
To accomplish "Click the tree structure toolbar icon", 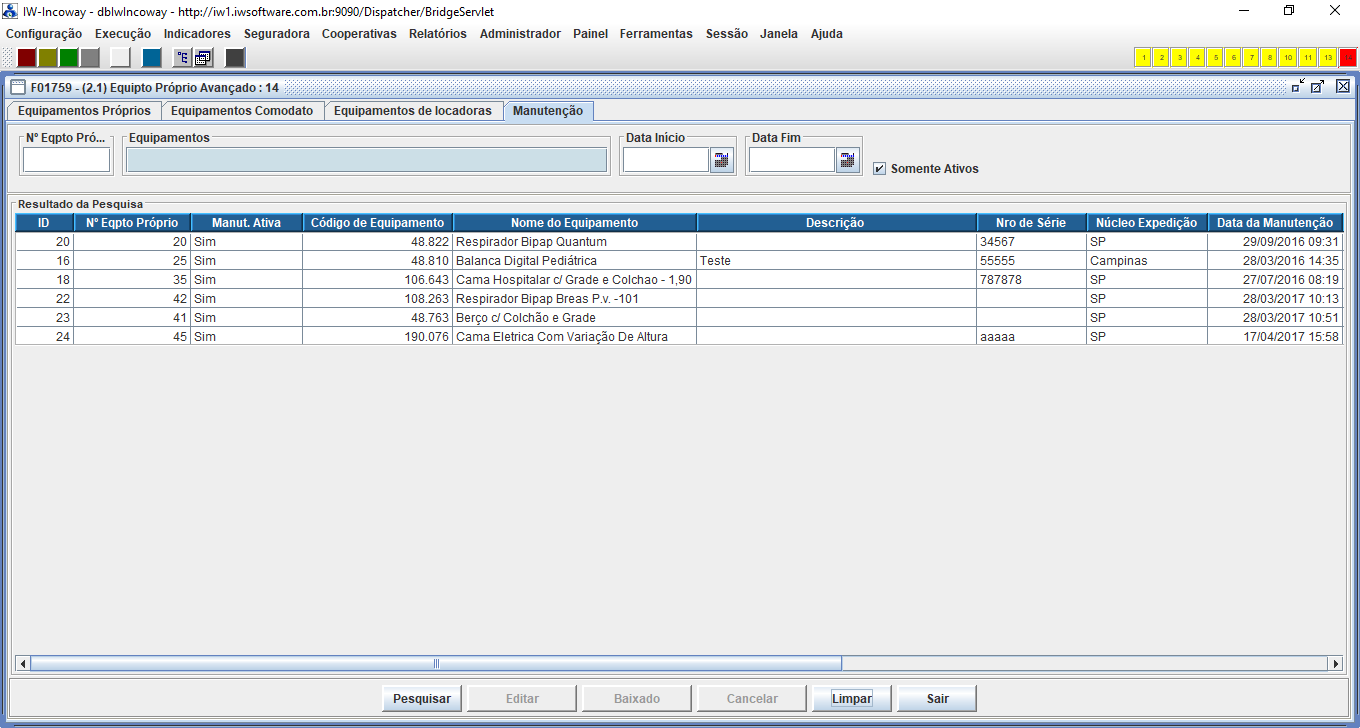I will pos(183,57).
